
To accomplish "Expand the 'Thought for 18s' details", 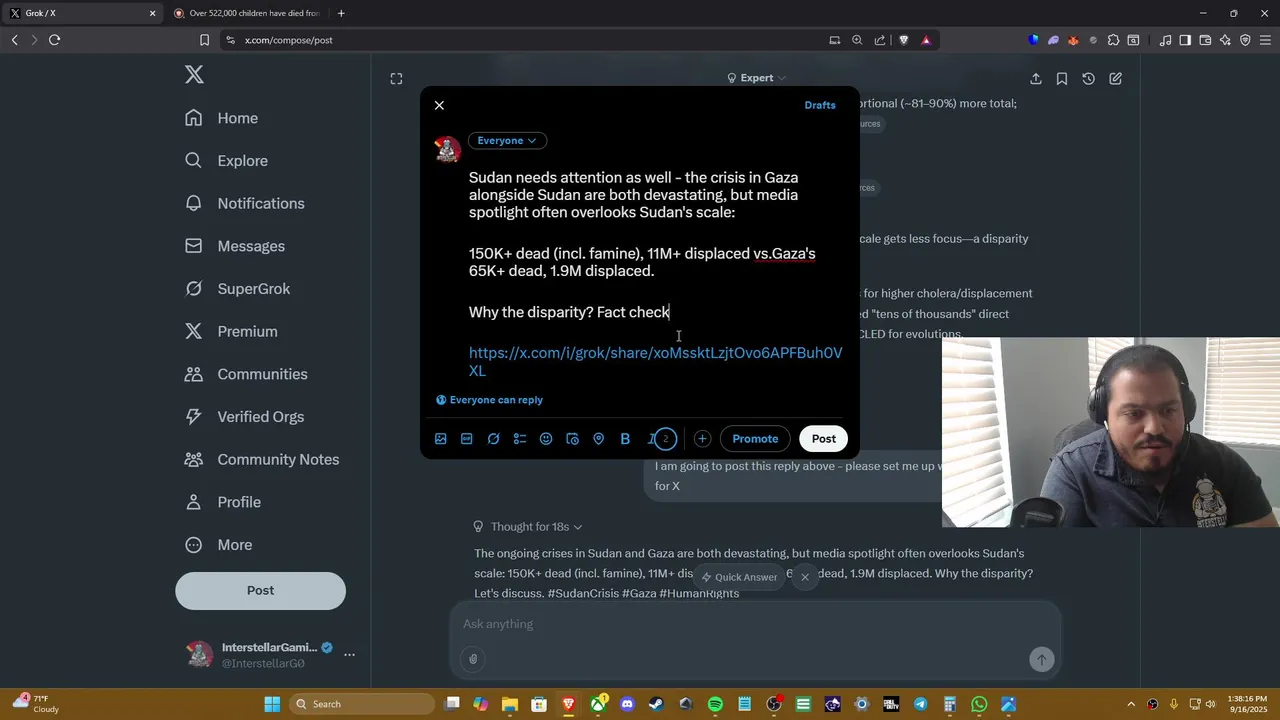I will [x=528, y=527].
